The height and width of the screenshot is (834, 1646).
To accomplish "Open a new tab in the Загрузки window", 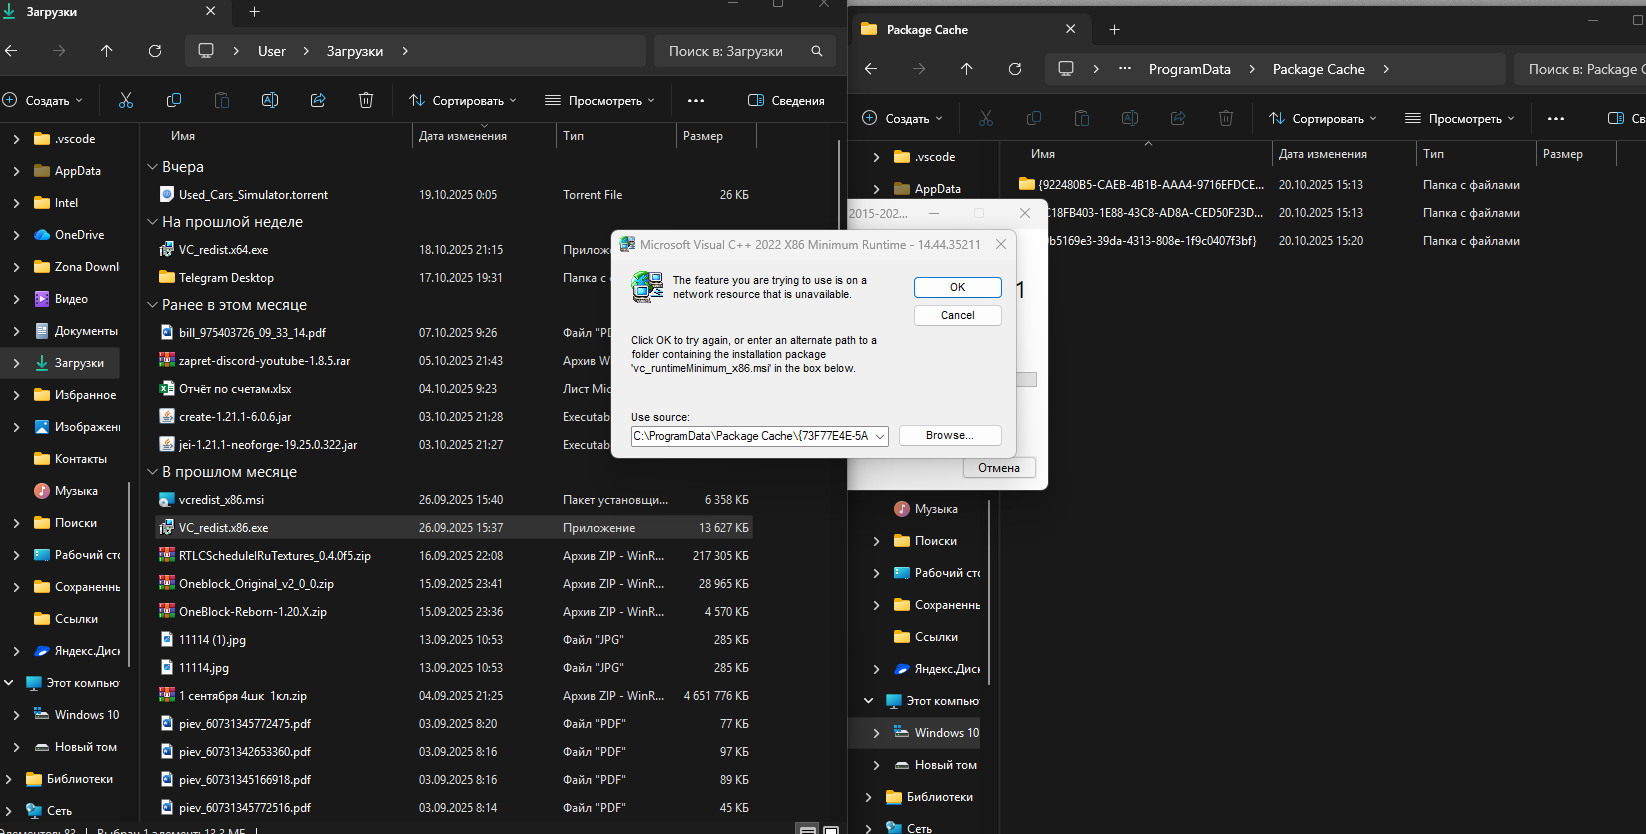I will coord(255,12).
